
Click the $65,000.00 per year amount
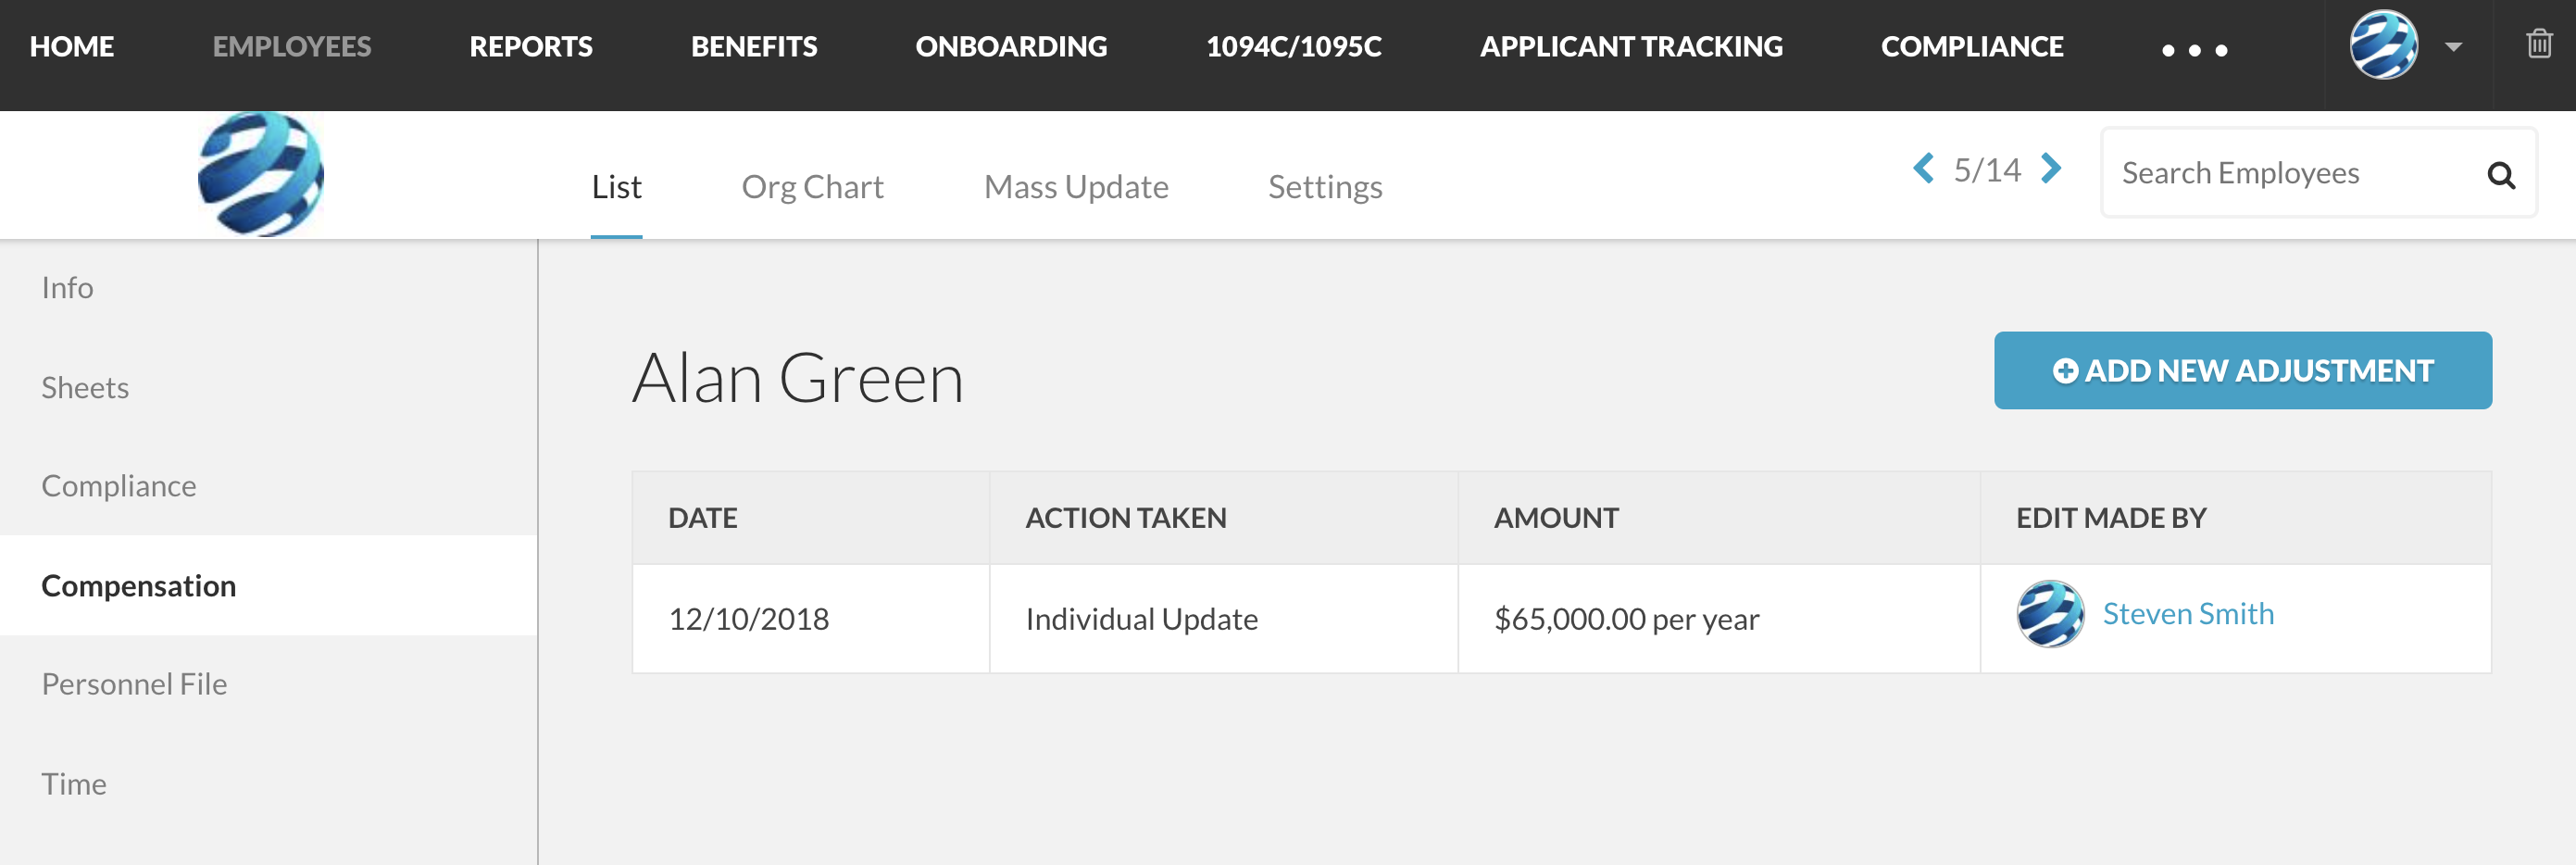pos(1626,619)
